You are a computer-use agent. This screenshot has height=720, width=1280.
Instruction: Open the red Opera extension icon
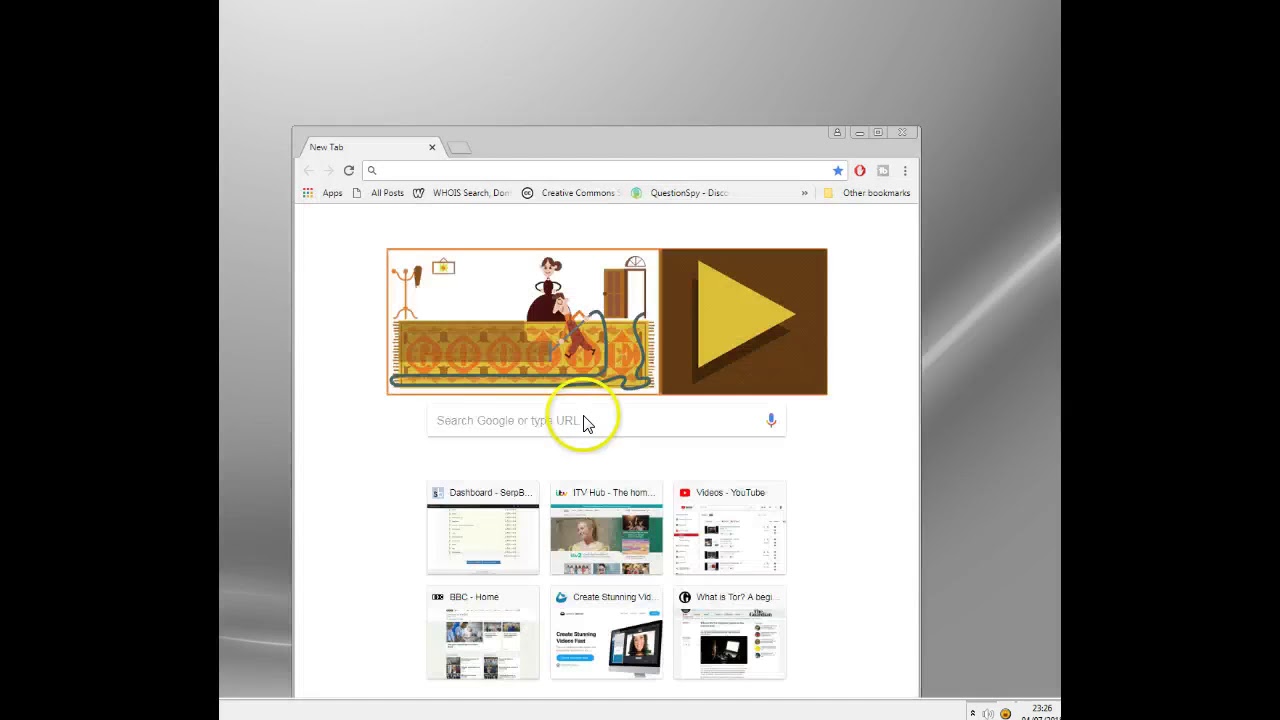click(x=860, y=171)
